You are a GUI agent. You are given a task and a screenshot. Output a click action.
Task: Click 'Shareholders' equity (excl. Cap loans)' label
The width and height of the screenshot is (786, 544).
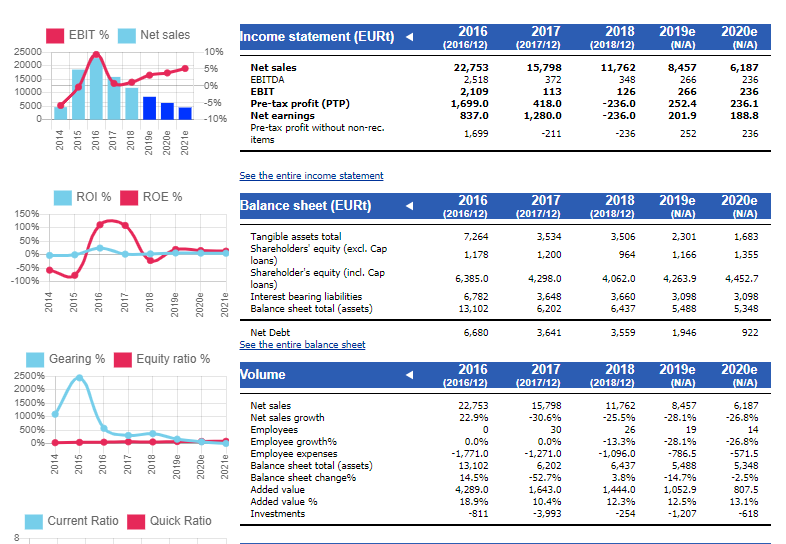click(x=318, y=255)
